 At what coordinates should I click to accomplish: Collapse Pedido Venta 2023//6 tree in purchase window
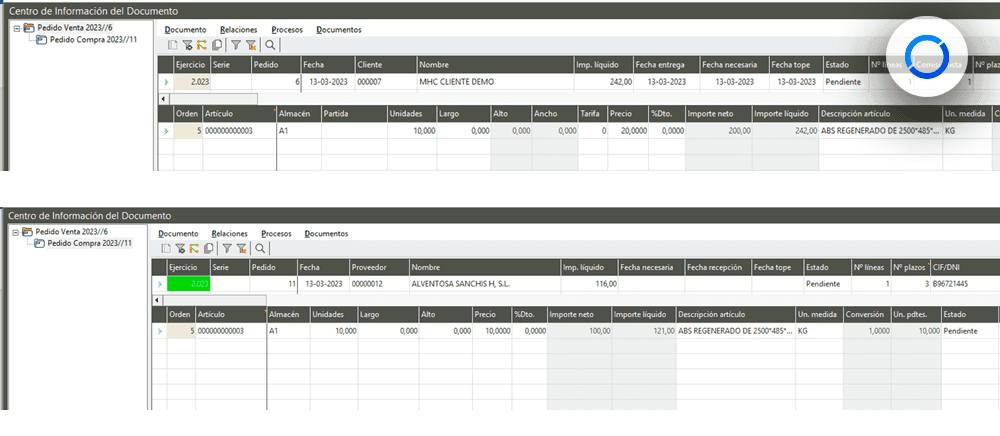15,231
